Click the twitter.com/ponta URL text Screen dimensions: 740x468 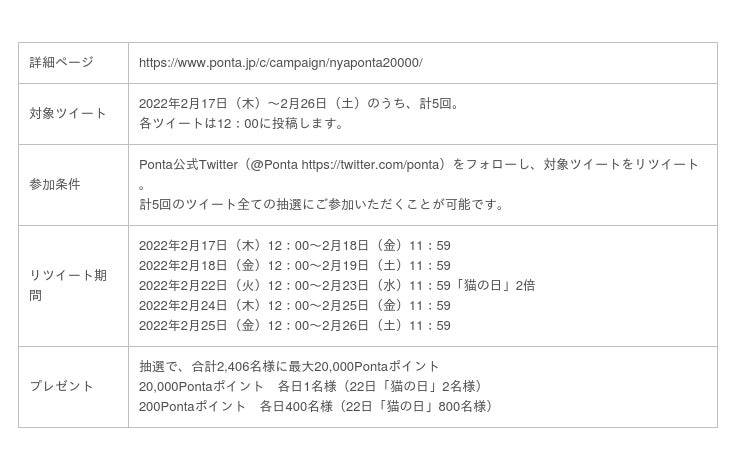(372, 164)
